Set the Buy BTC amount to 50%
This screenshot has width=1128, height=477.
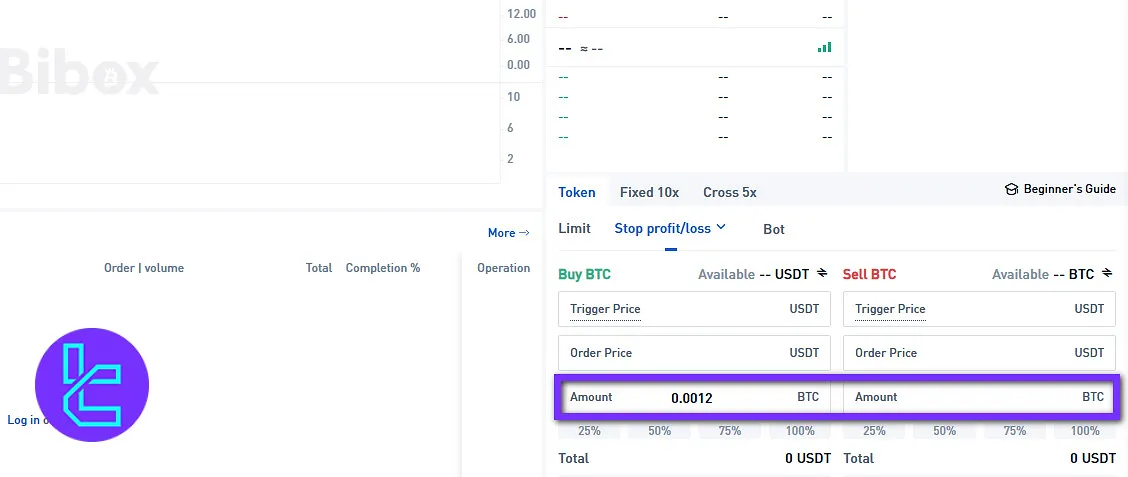[660, 431]
